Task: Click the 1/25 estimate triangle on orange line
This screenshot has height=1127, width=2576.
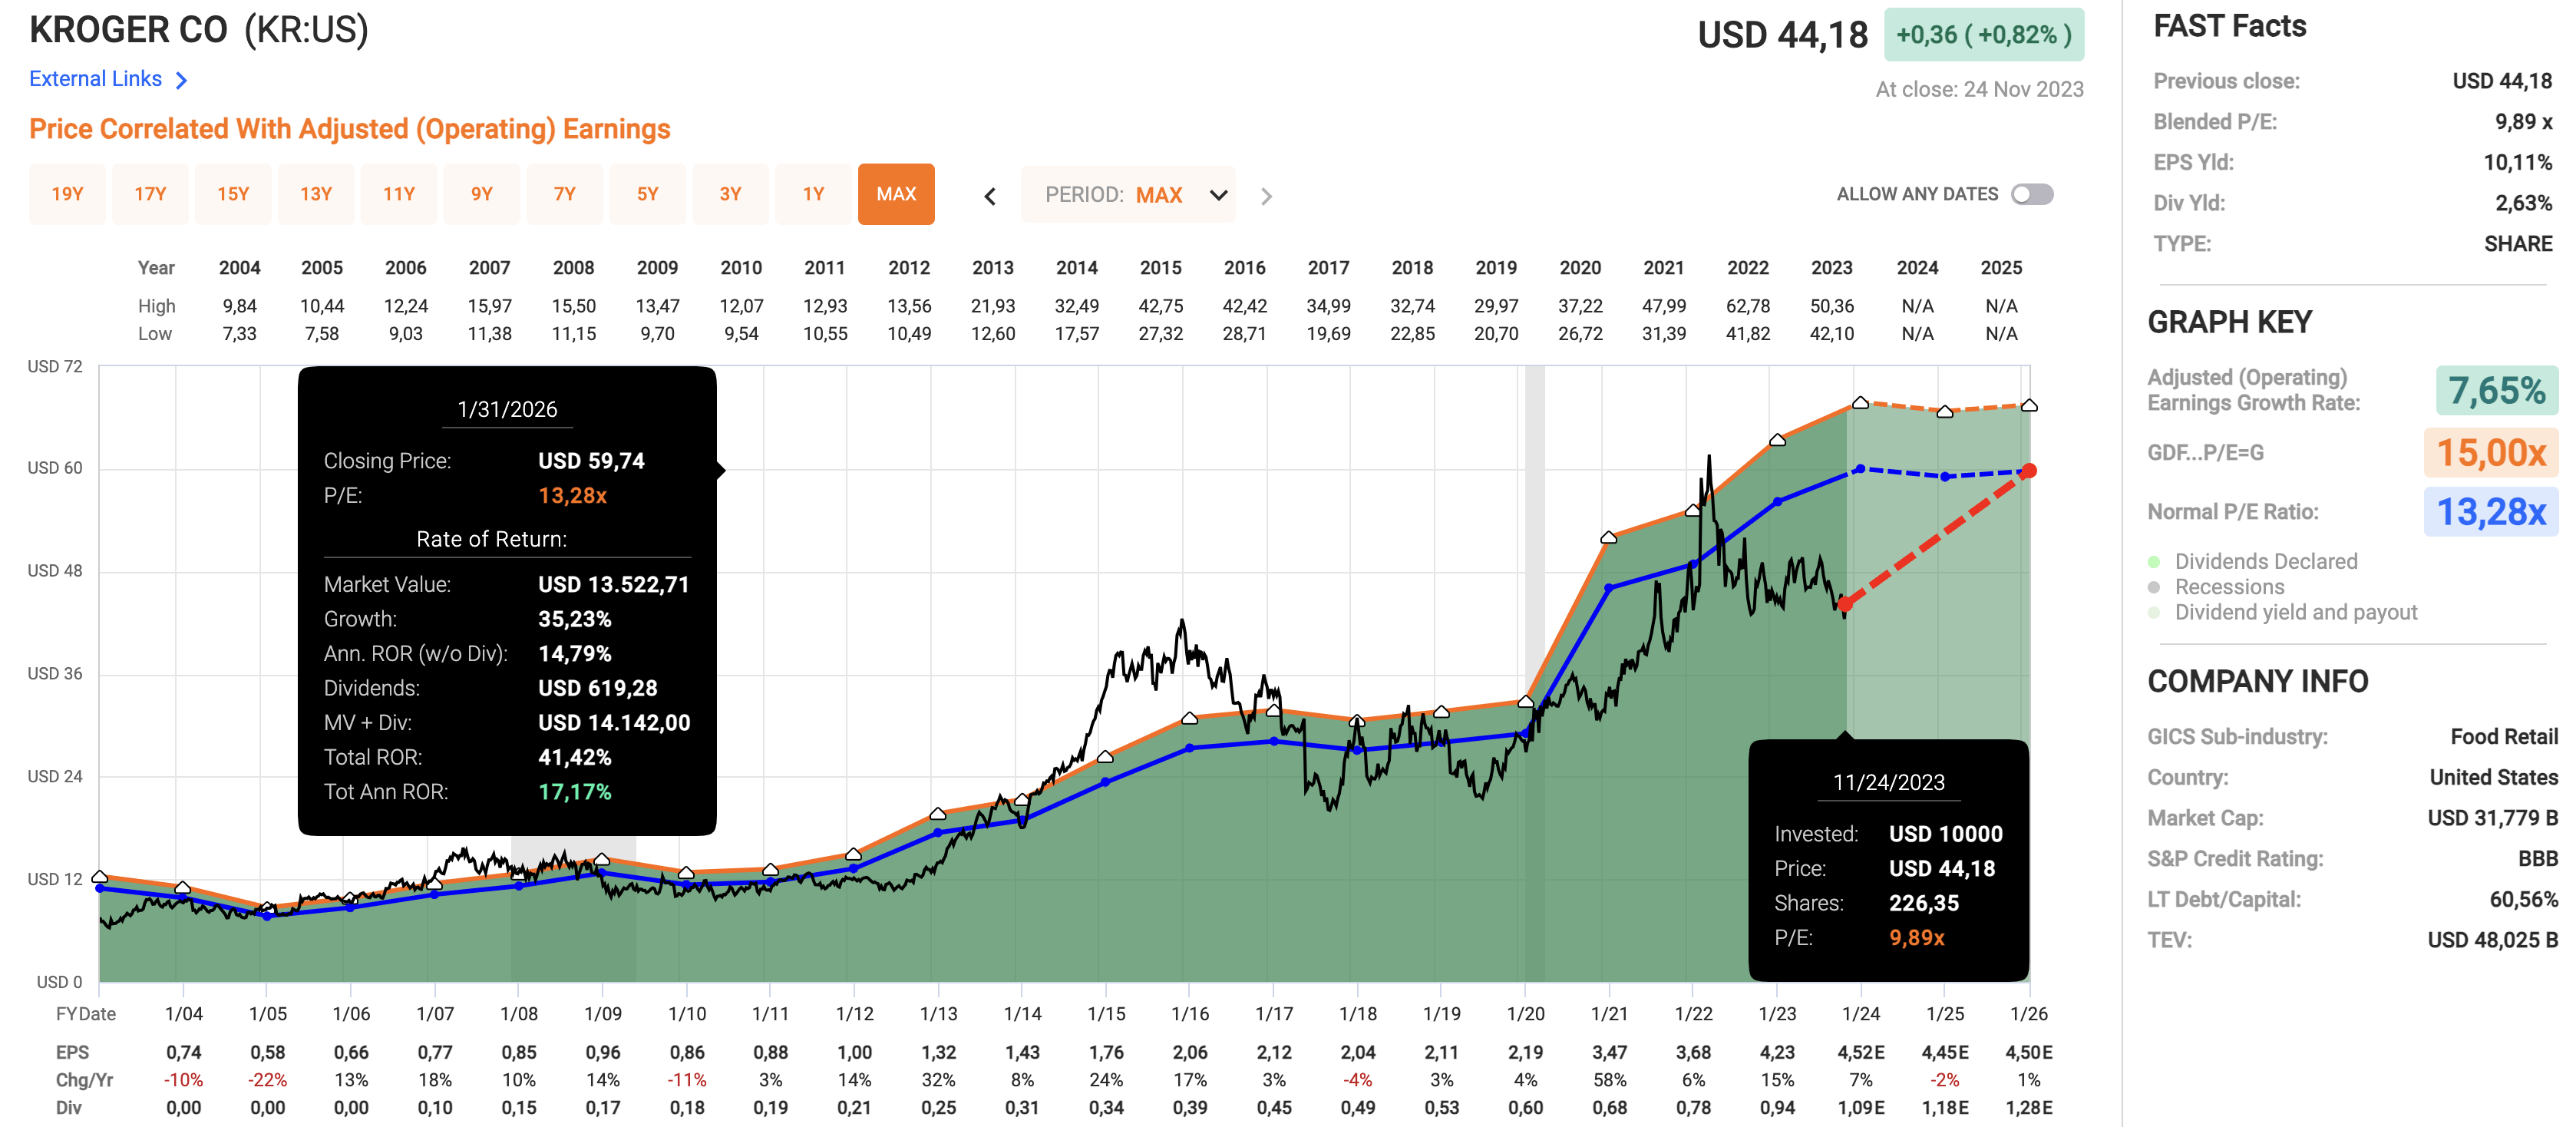Action: (x=1945, y=411)
